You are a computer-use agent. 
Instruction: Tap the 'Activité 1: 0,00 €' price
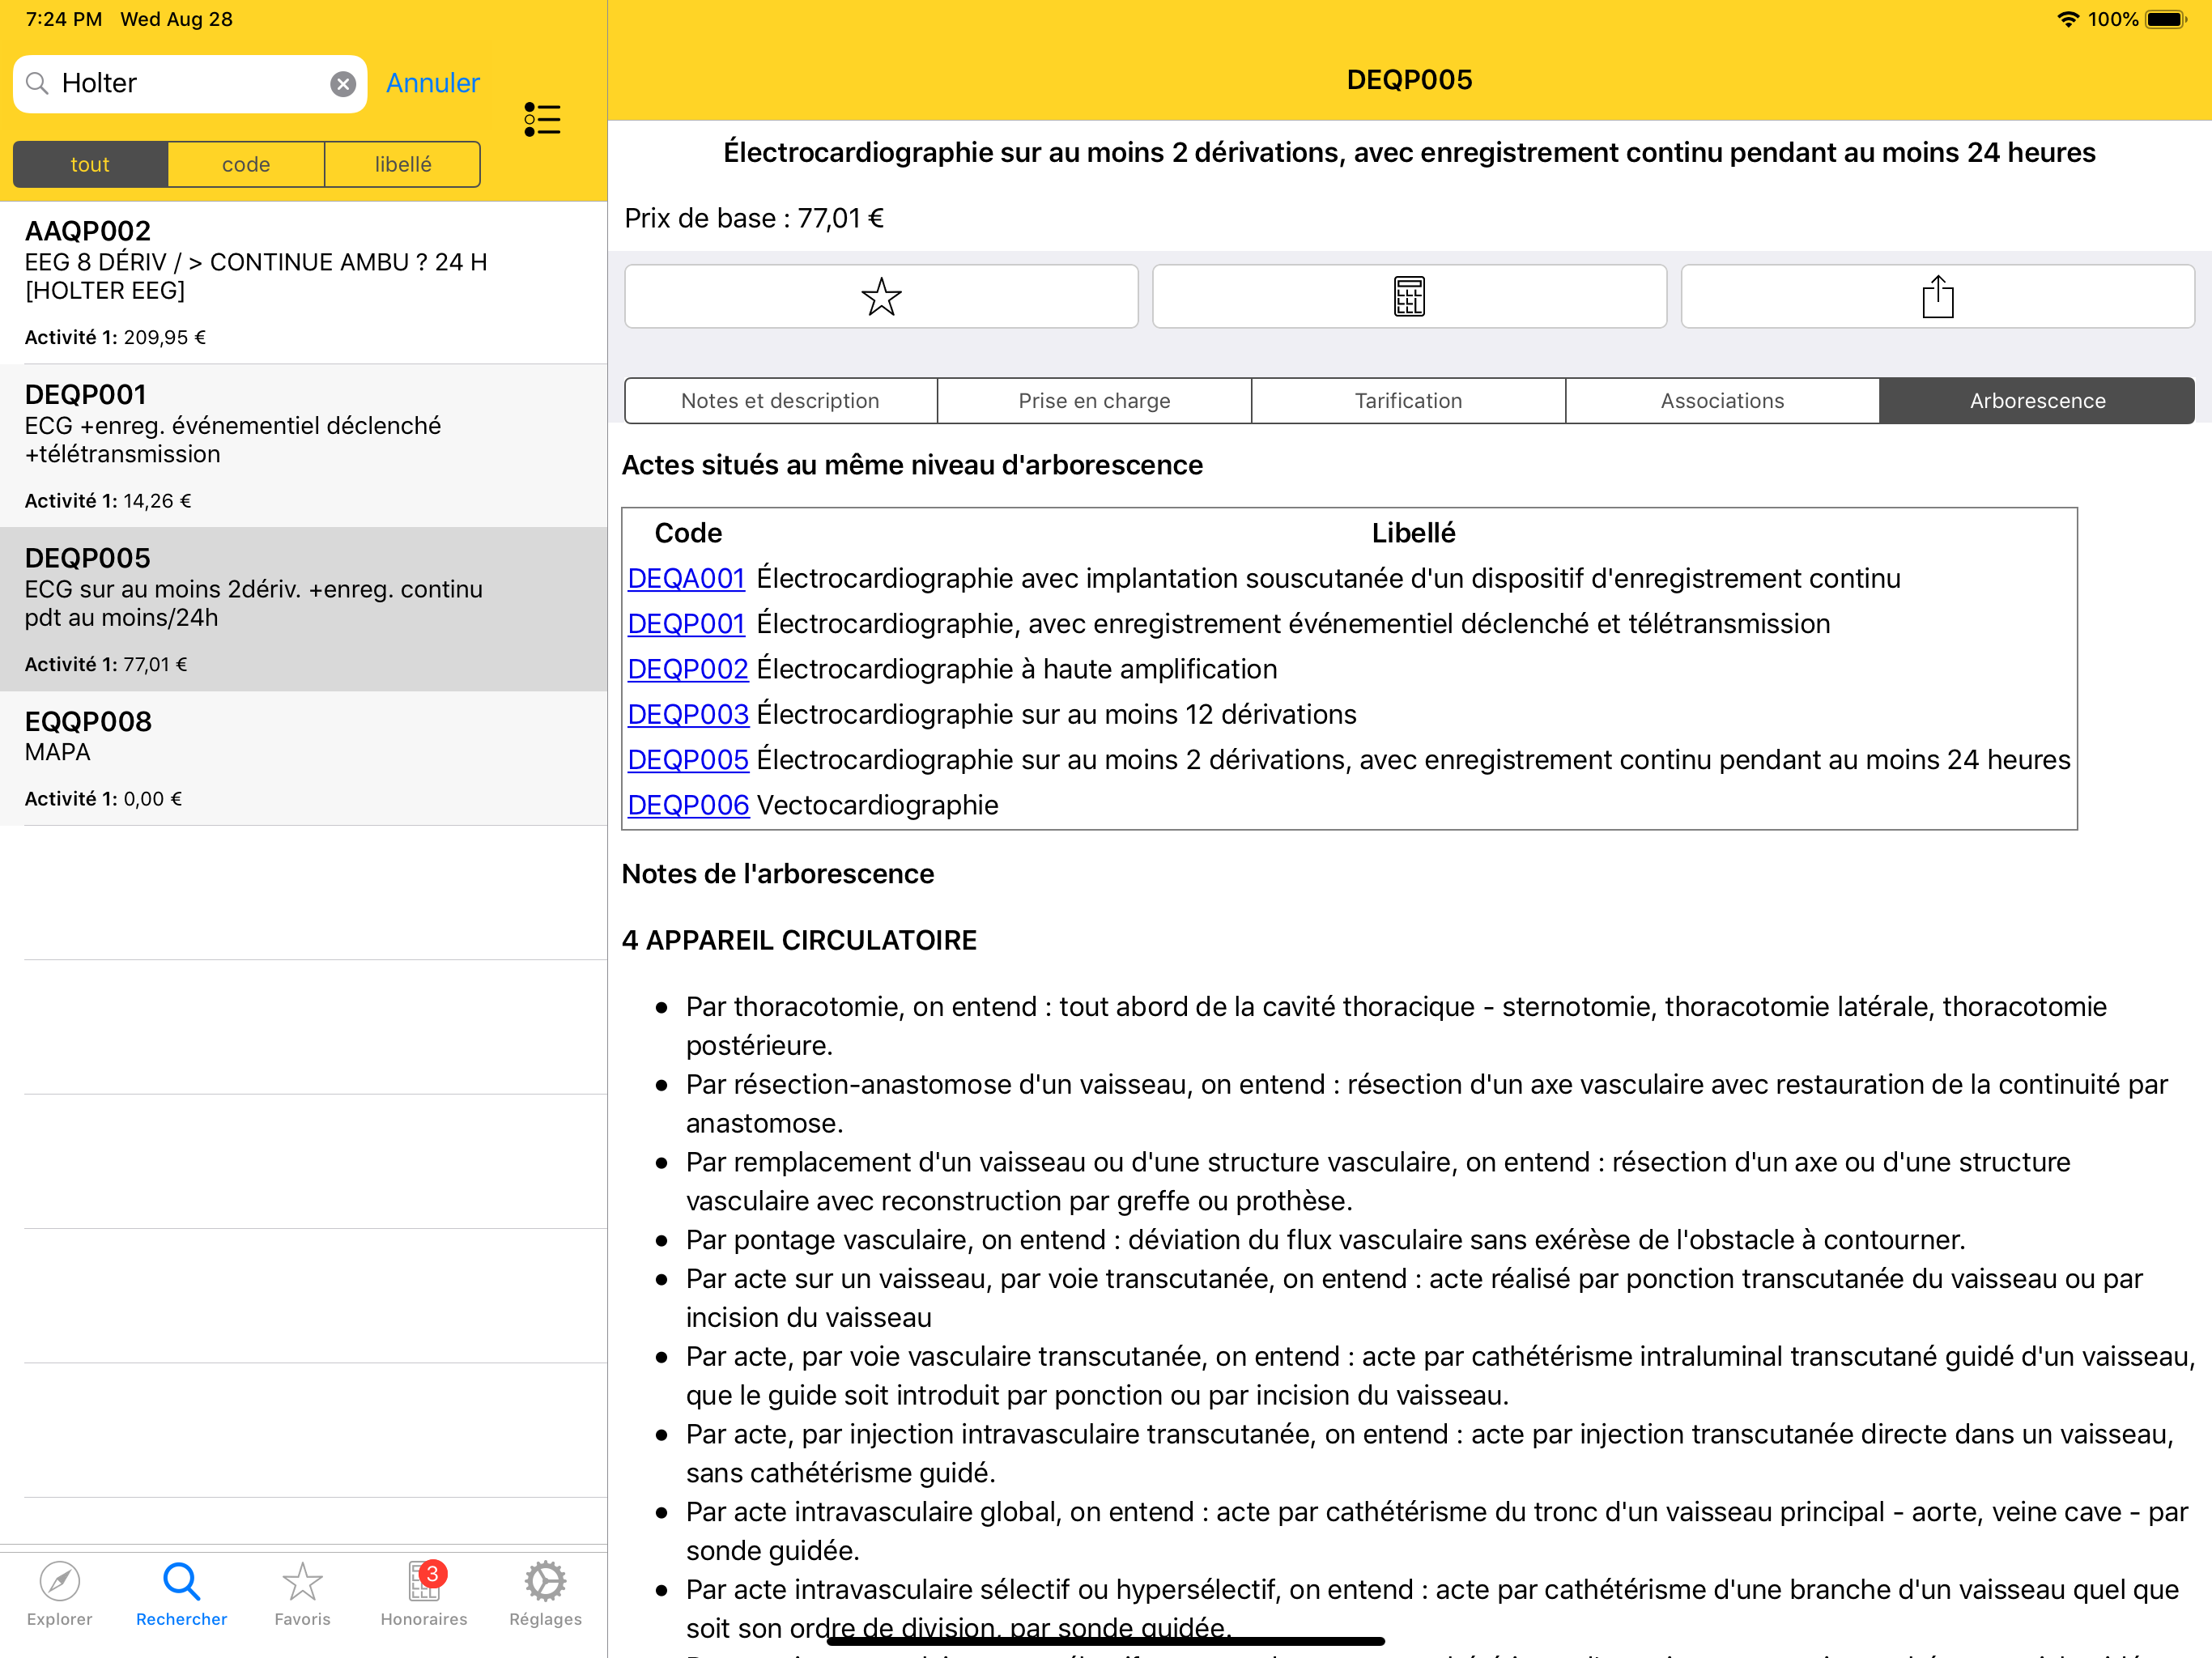click(x=103, y=799)
